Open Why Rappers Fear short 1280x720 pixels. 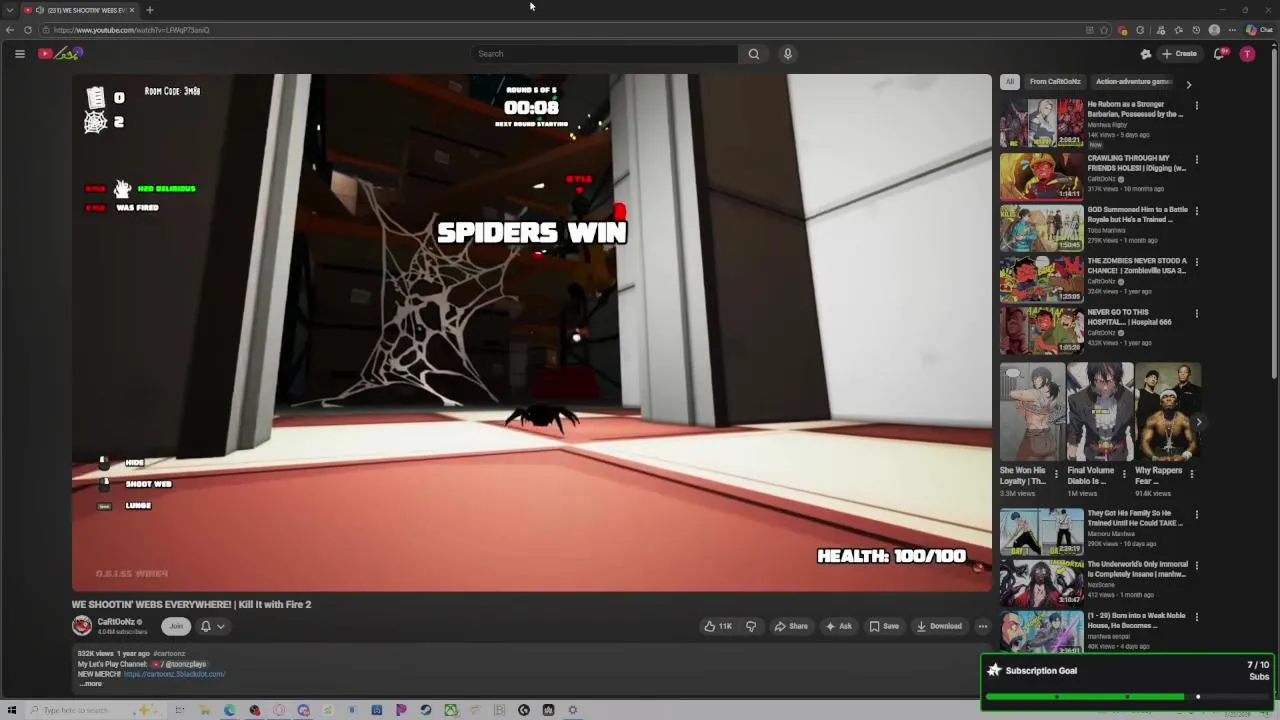tap(1168, 412)
